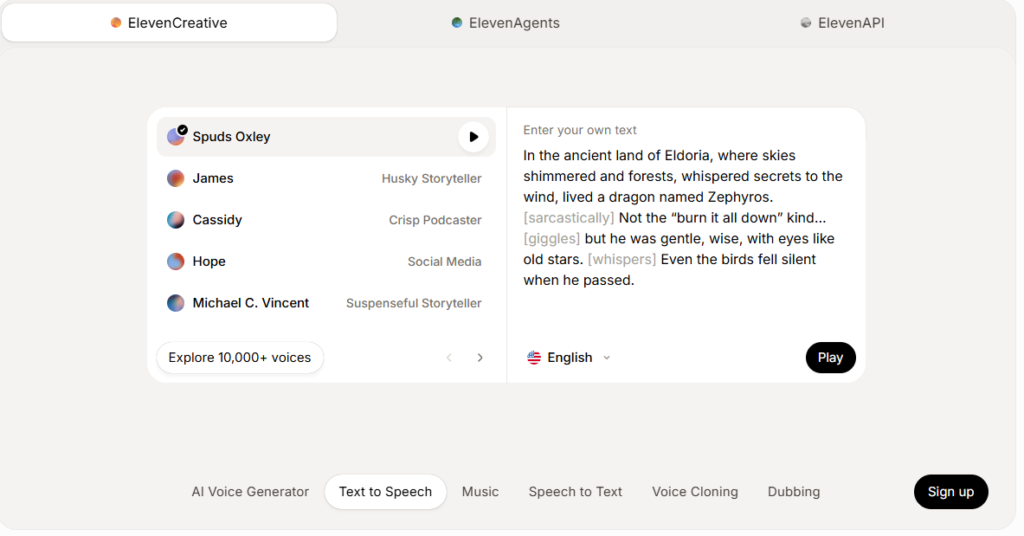Click the US flag icon
Viewport: 1024px width, 536px height.
534,358
